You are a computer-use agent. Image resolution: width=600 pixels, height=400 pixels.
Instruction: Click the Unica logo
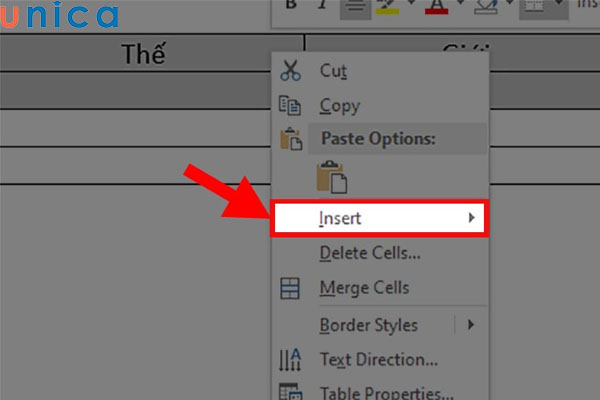click(62, 17)
